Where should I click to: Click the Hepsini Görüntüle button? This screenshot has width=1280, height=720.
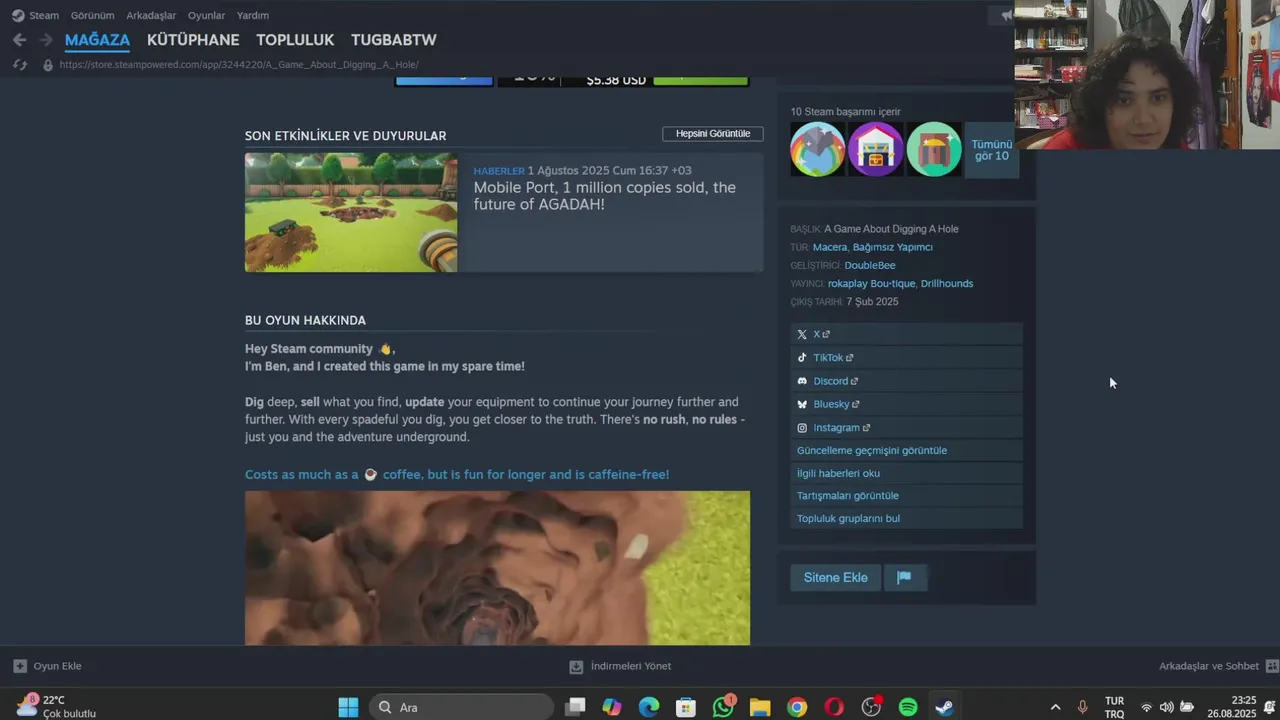click(713, 134)
